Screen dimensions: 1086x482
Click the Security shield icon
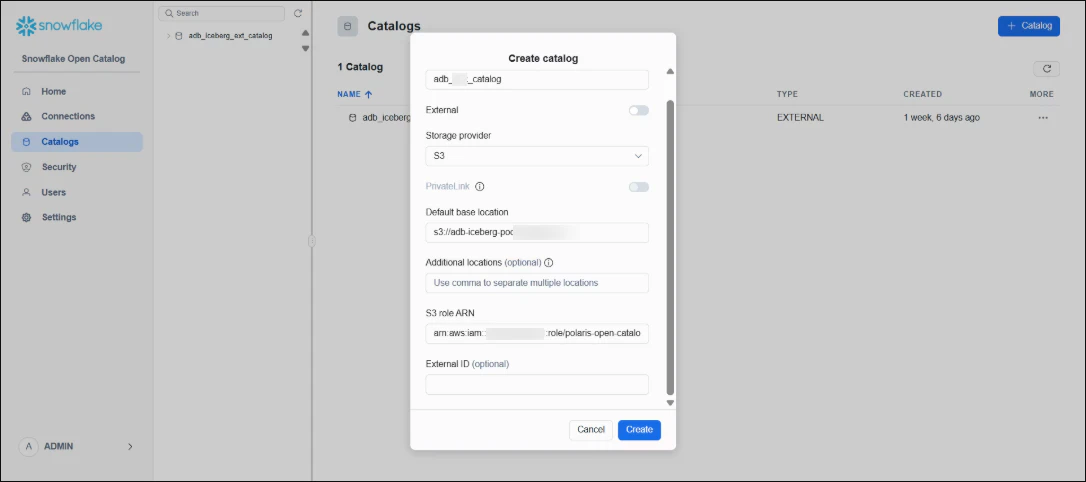point(26,167)
